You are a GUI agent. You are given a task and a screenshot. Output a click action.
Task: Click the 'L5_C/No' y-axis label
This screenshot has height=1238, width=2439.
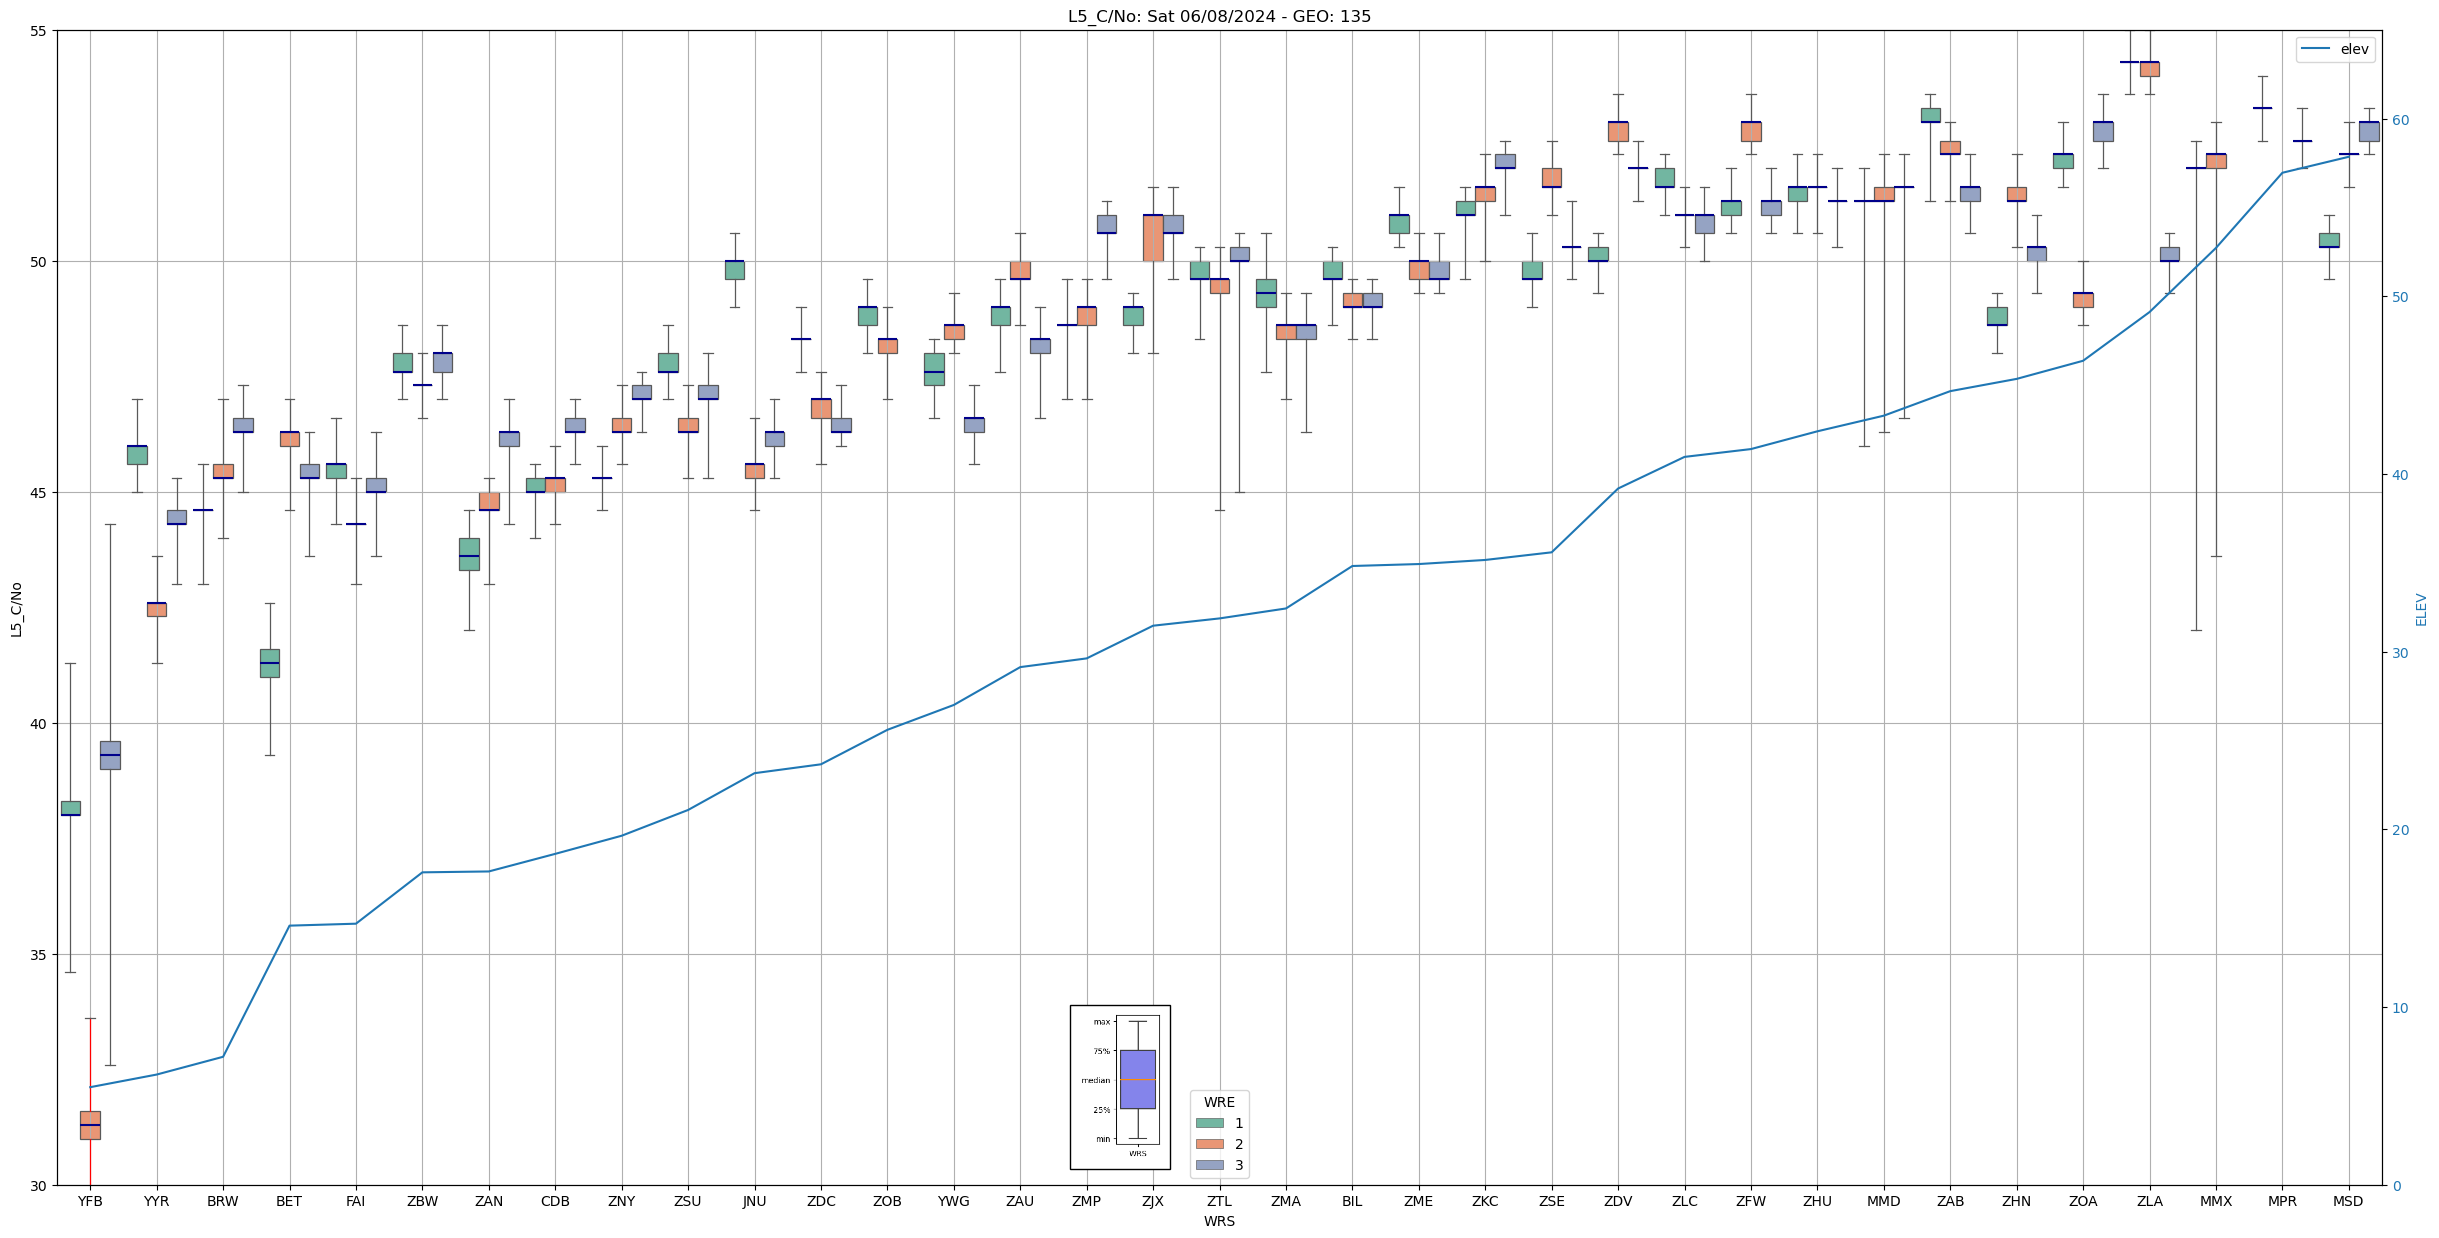click(16, 608)
